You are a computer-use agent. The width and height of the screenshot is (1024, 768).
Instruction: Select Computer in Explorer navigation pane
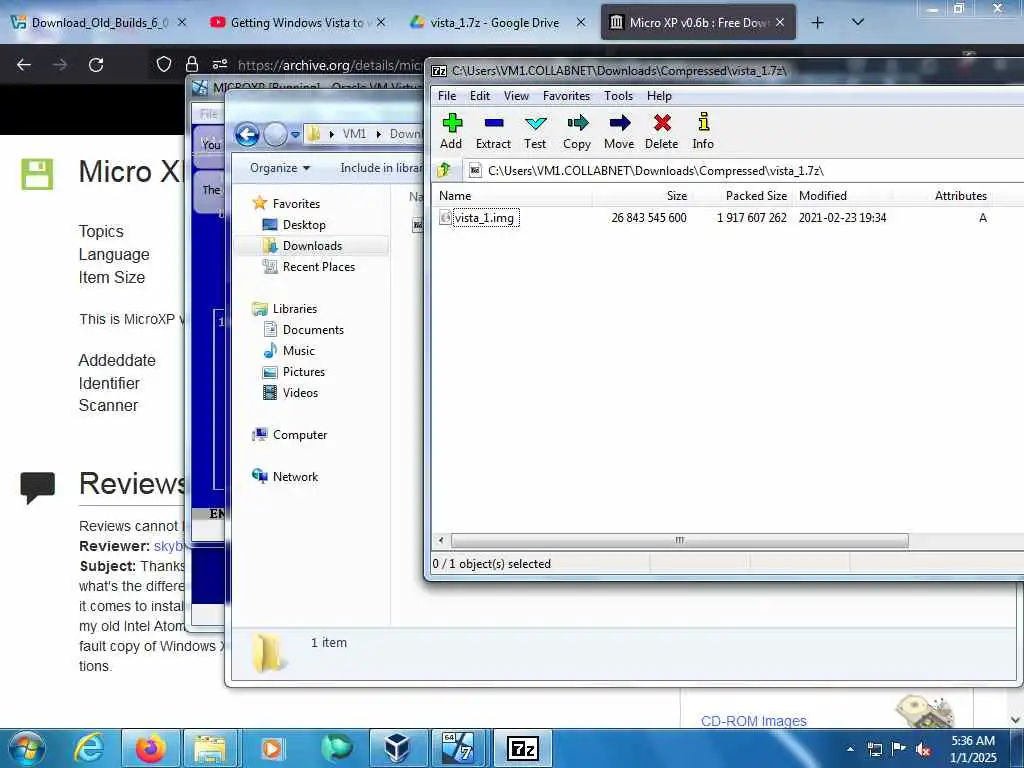[x=300, y=435]
